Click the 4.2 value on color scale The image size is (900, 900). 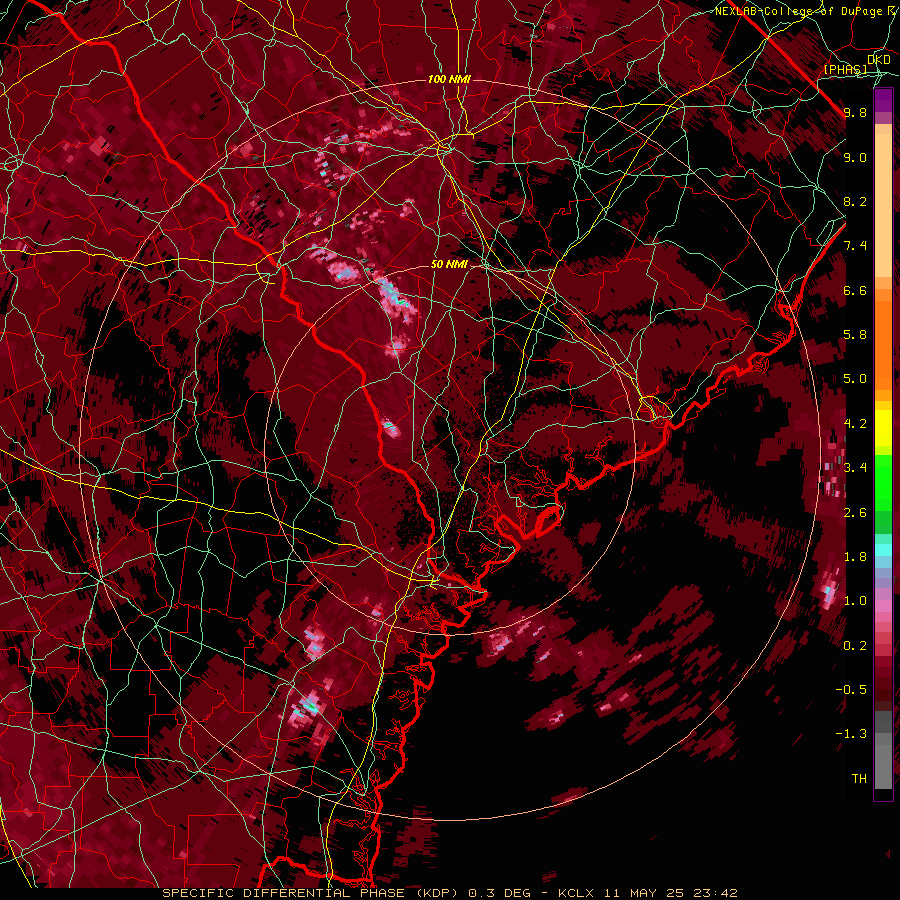(855, 424)
